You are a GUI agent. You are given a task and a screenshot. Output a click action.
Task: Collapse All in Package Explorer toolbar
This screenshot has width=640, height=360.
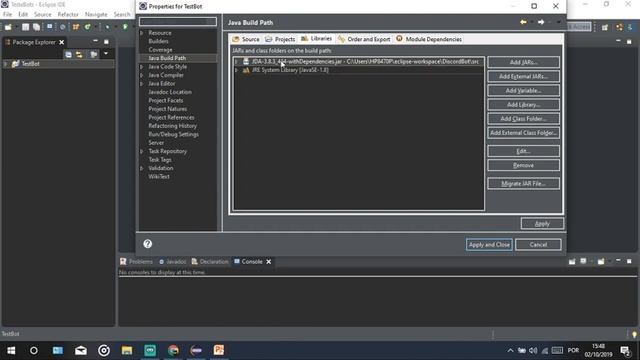pyautogui.click(x=68, y=54)
